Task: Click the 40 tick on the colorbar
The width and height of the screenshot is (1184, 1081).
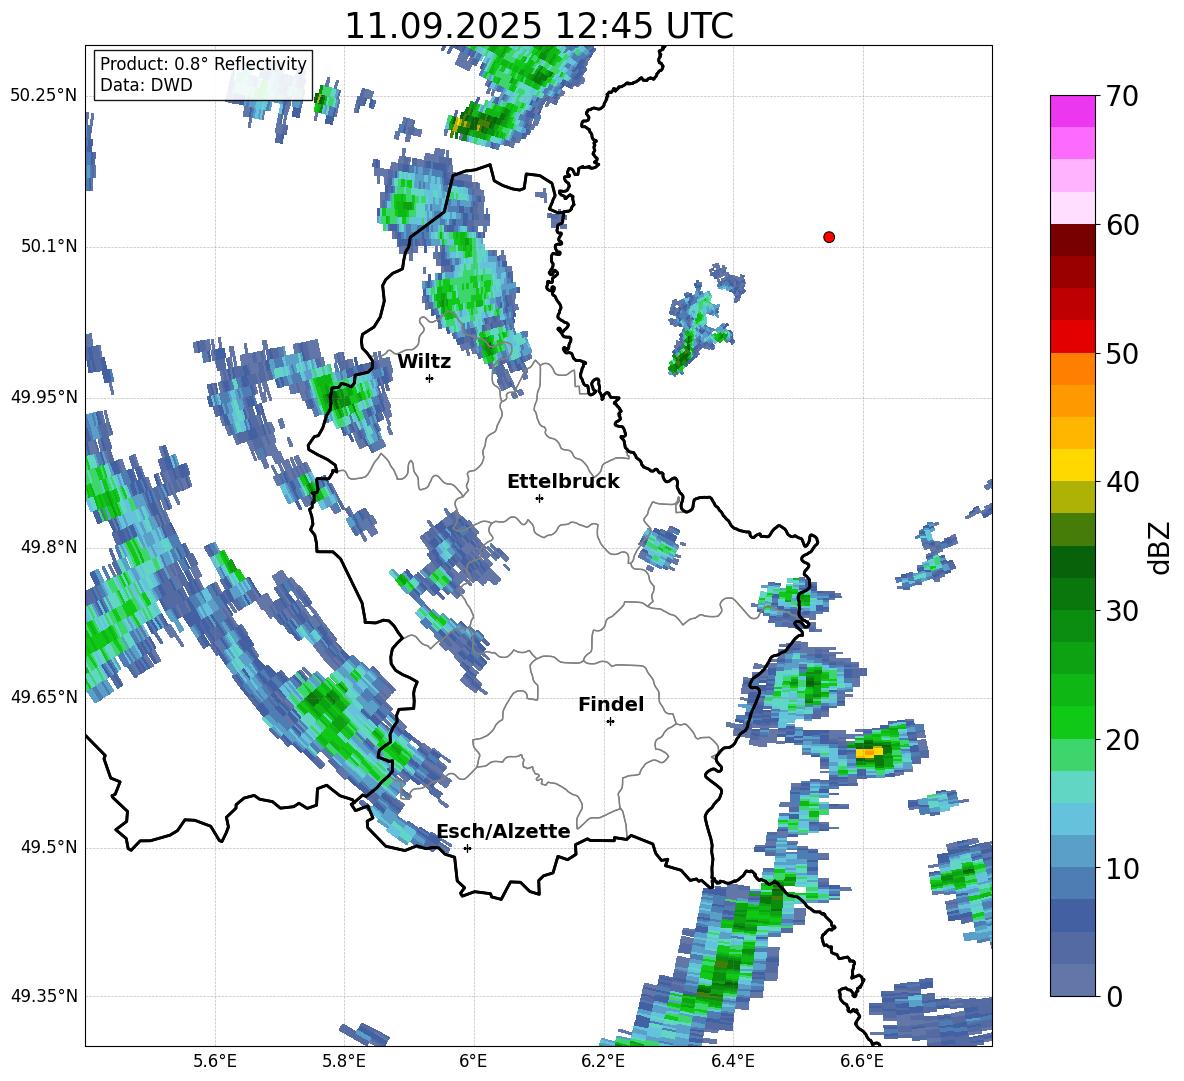Action: 1121,482
